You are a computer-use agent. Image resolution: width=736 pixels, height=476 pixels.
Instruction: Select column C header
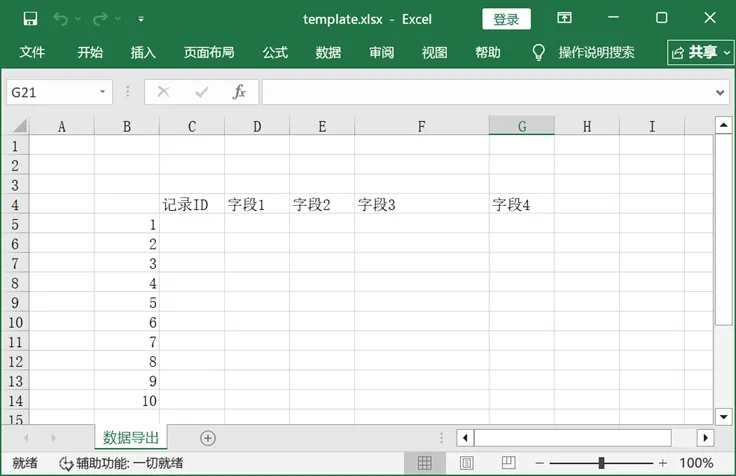192,126
